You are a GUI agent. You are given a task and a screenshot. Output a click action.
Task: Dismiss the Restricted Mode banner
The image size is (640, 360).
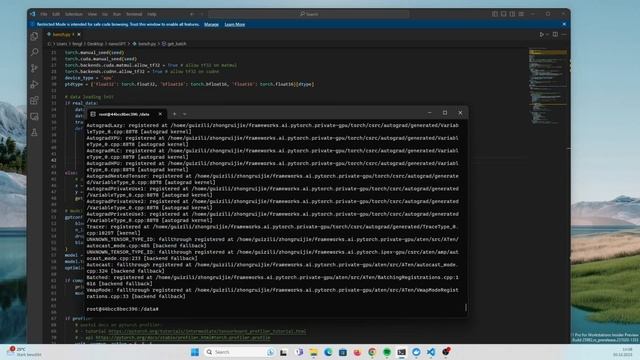click(x=564, y=24)
